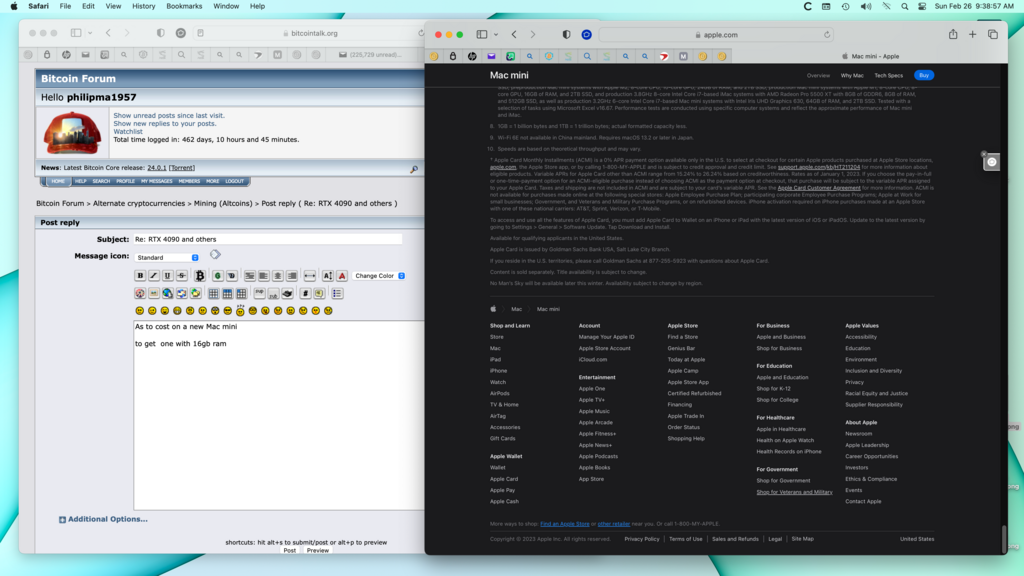The image size is (1024, 576).
Task: Open the sidebar chevron menu in apple.com window
Action: pos(496,35)
